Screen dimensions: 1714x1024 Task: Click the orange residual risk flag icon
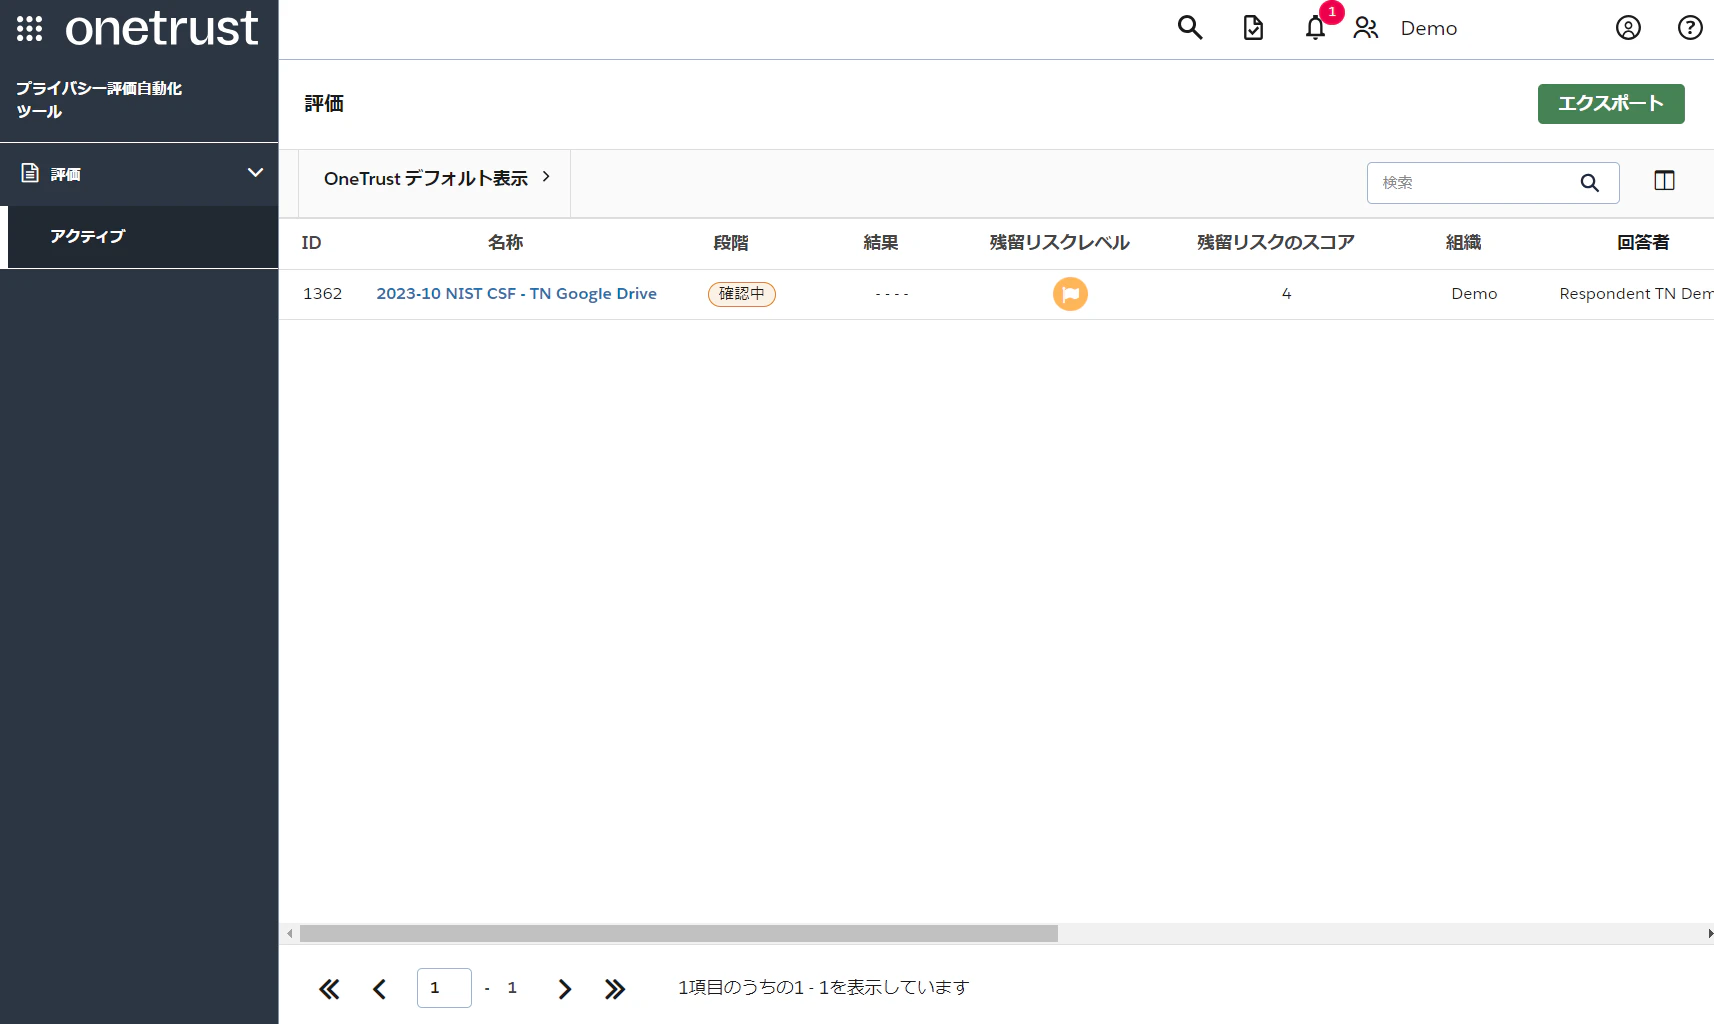1070,294
